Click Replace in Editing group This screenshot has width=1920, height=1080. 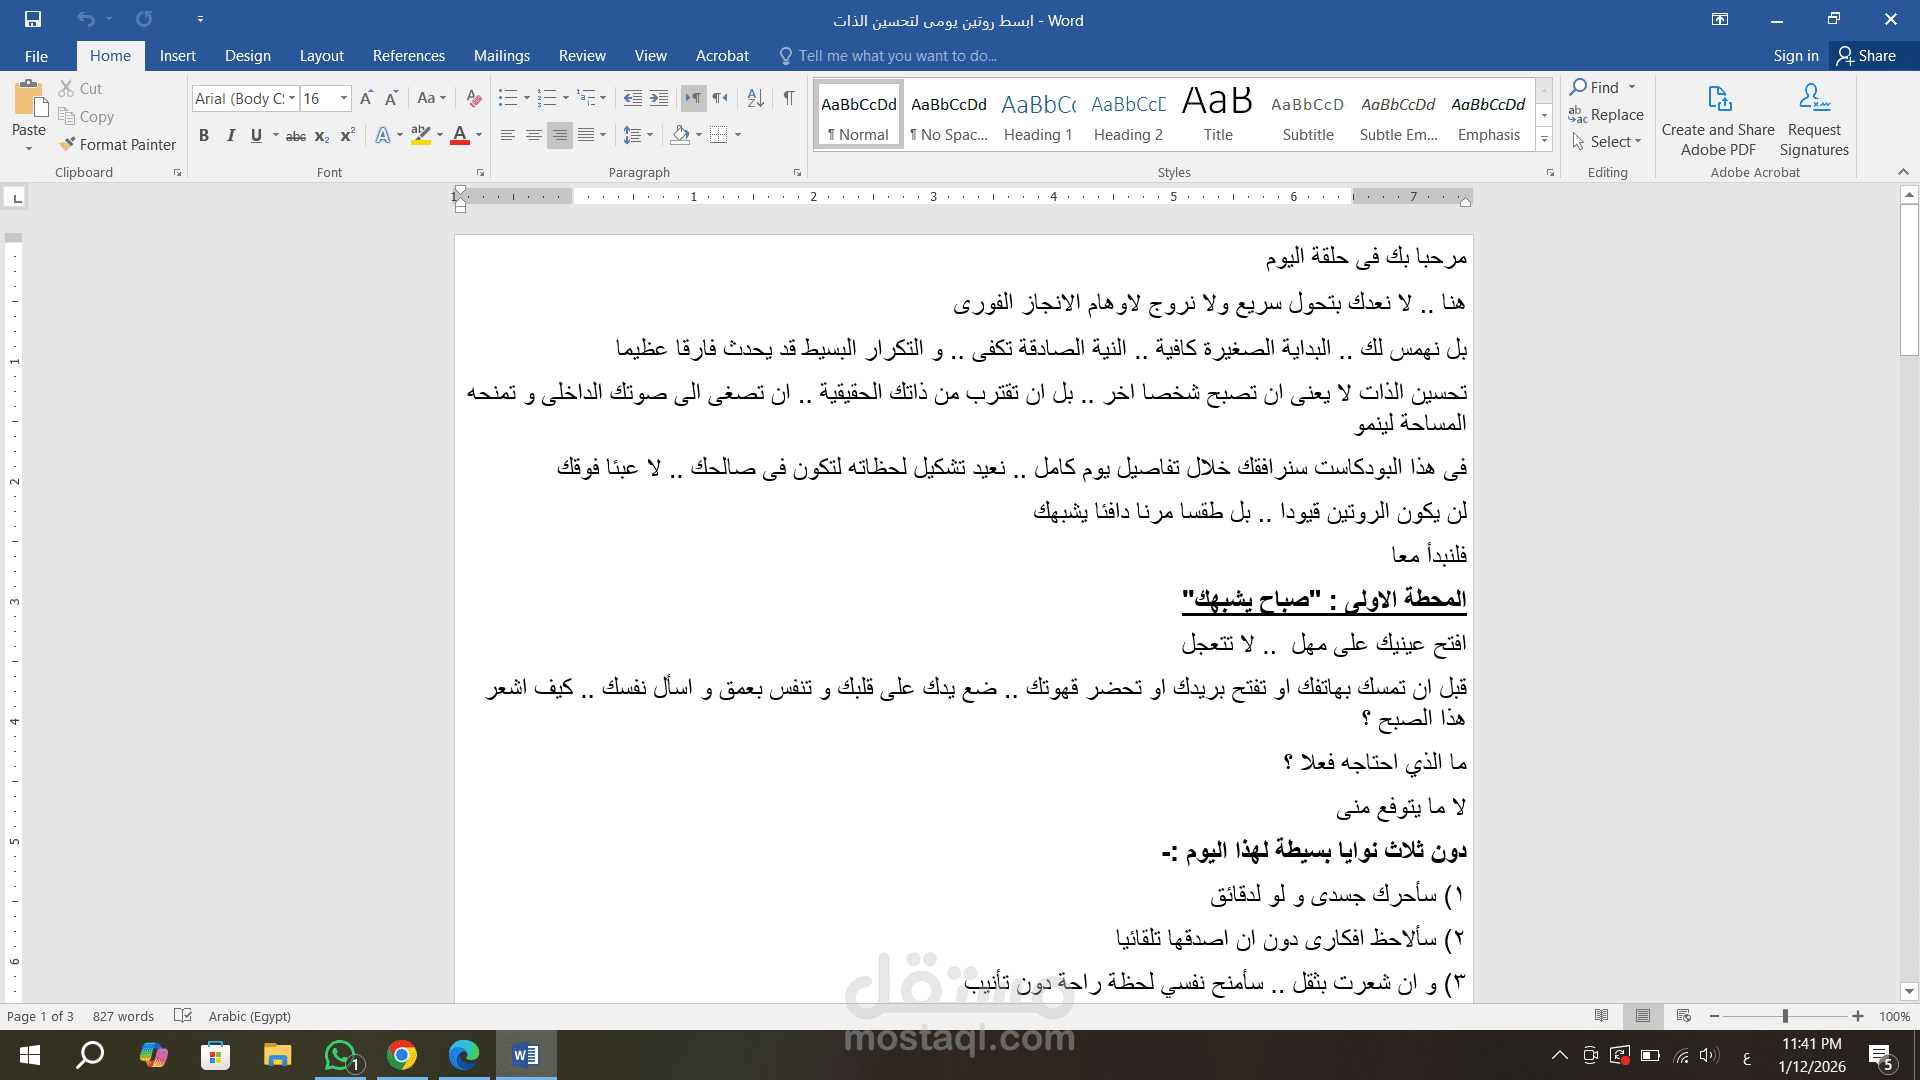[1606, 115]
